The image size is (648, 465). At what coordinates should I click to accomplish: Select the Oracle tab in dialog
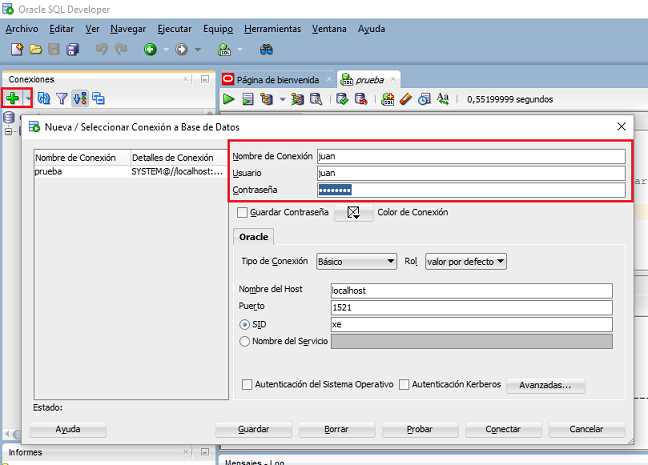point(254,237)
